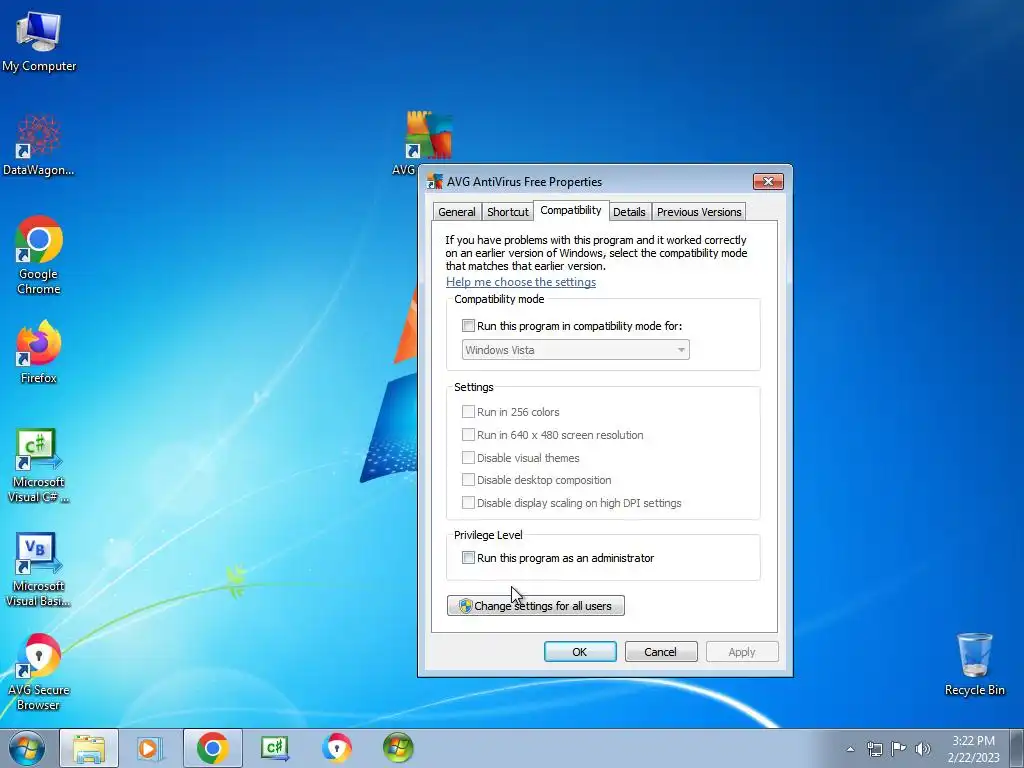Select the Compatibility tab
This screenshot has width=1024, height=768.
pyautogui.click(x=571, y=210)
